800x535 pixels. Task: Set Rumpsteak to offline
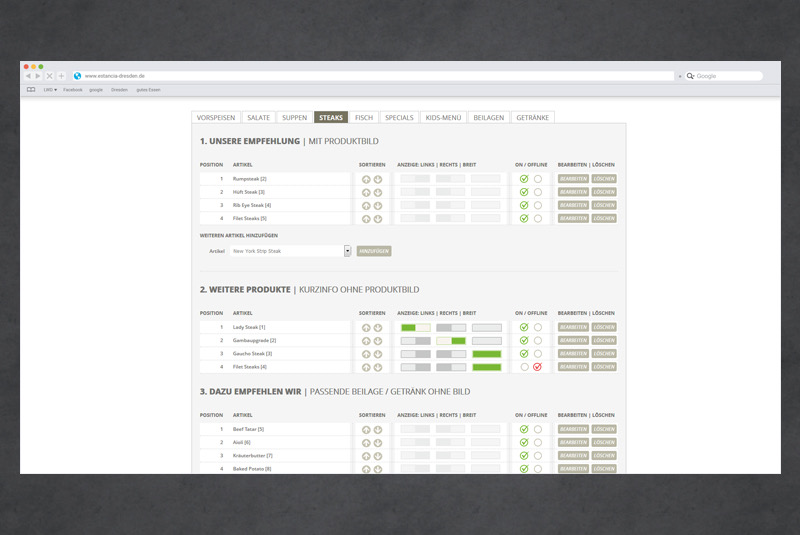pyautogui.click(x=538, y=179)
